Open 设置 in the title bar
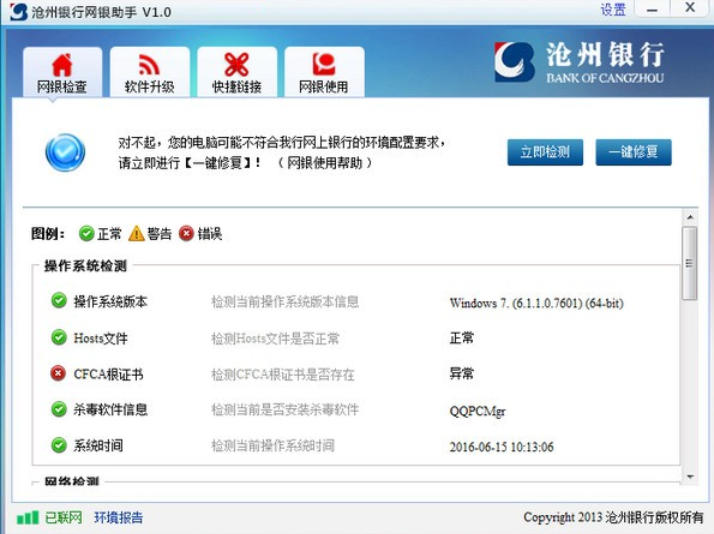 point(613,10)
